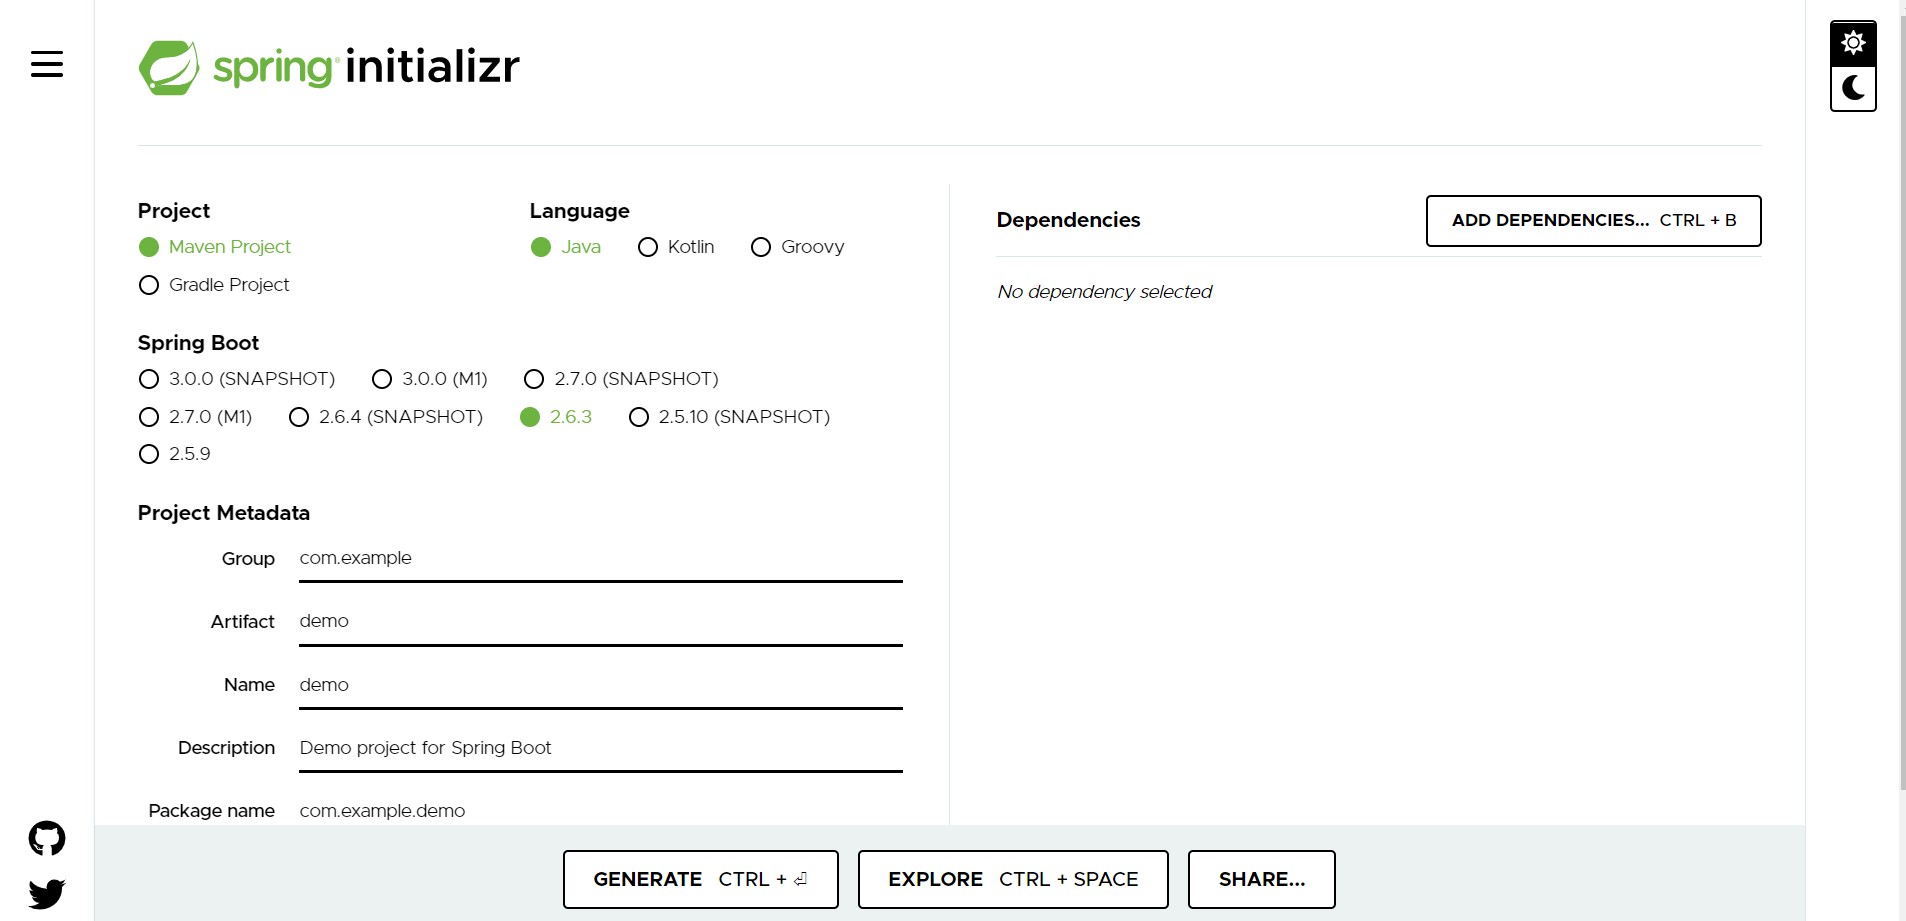Open the hamburger side menu
1906x921 pixels.
47,64
